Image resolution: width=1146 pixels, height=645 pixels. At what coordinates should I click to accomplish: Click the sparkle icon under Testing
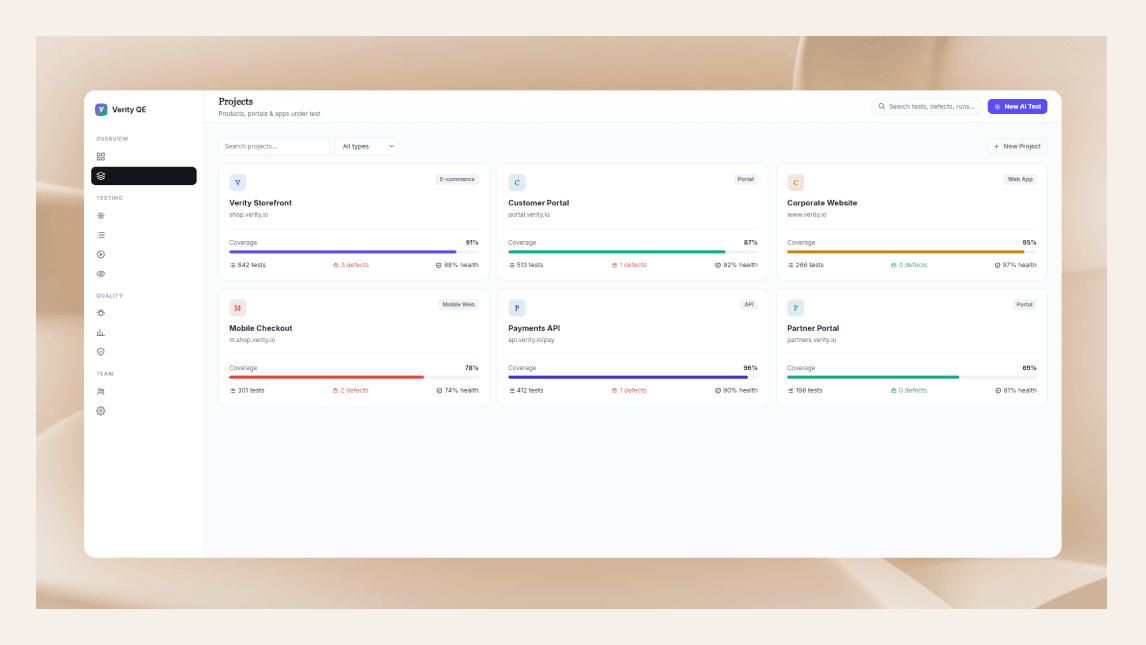tap(101, 215)
